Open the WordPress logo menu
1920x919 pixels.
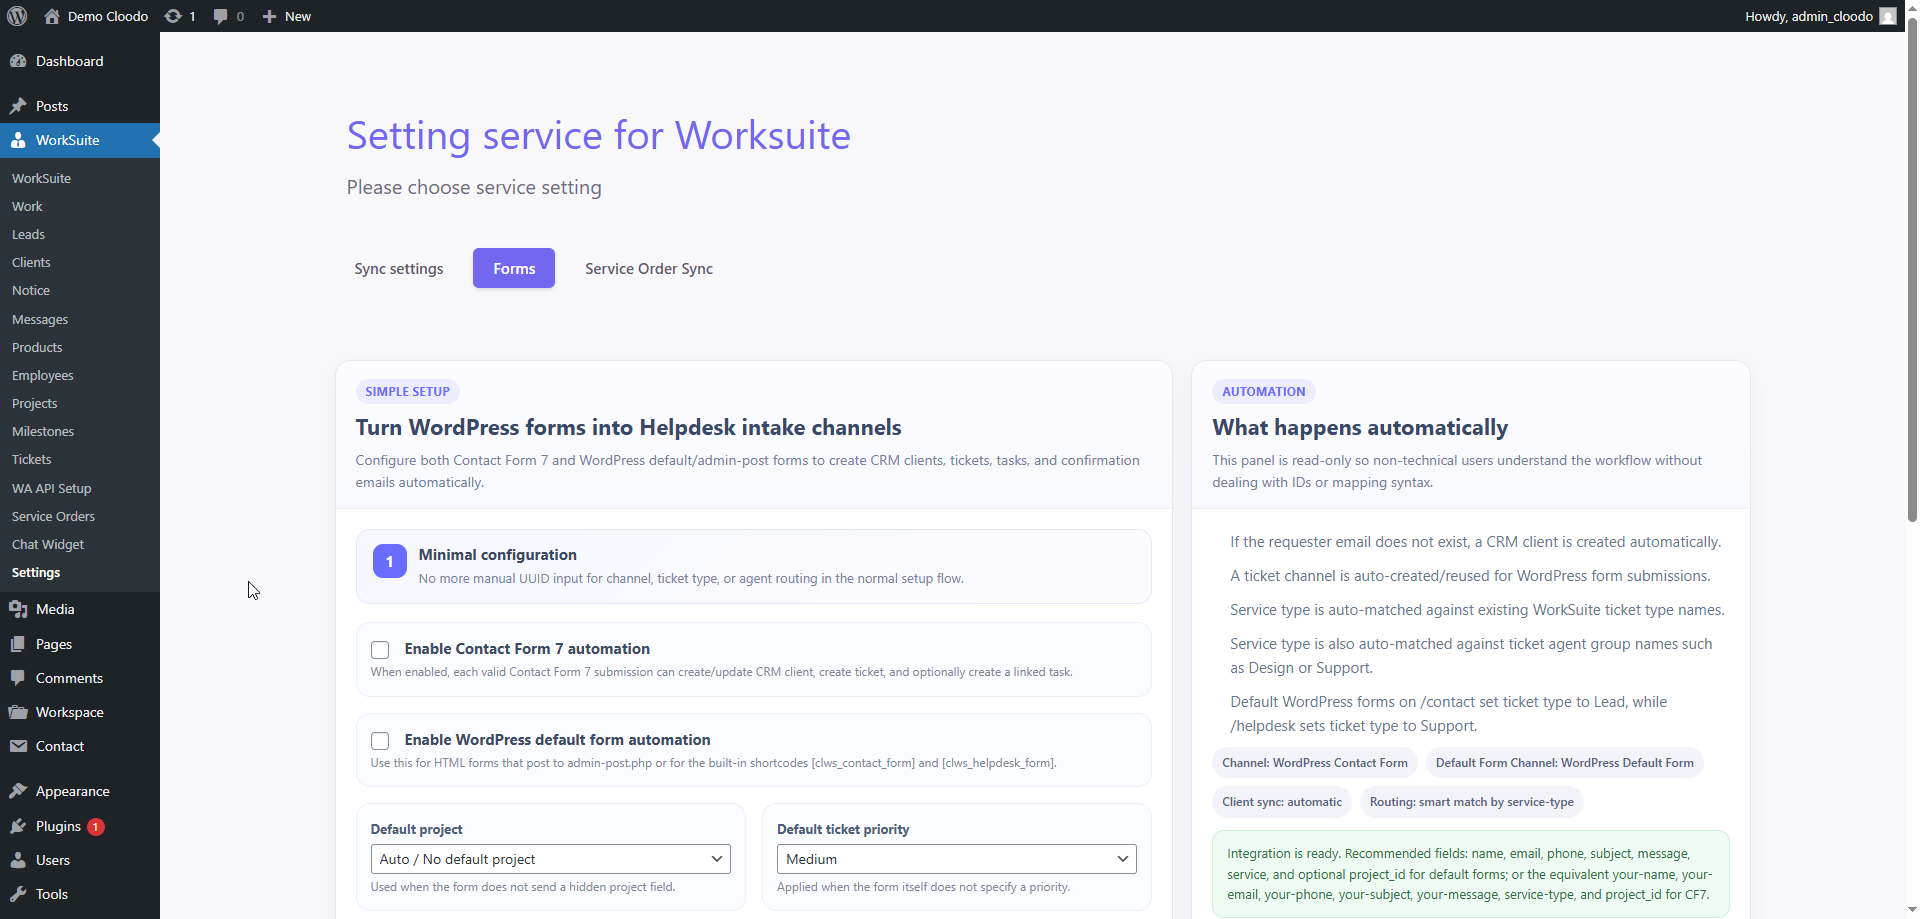click(x=16, y=16)
